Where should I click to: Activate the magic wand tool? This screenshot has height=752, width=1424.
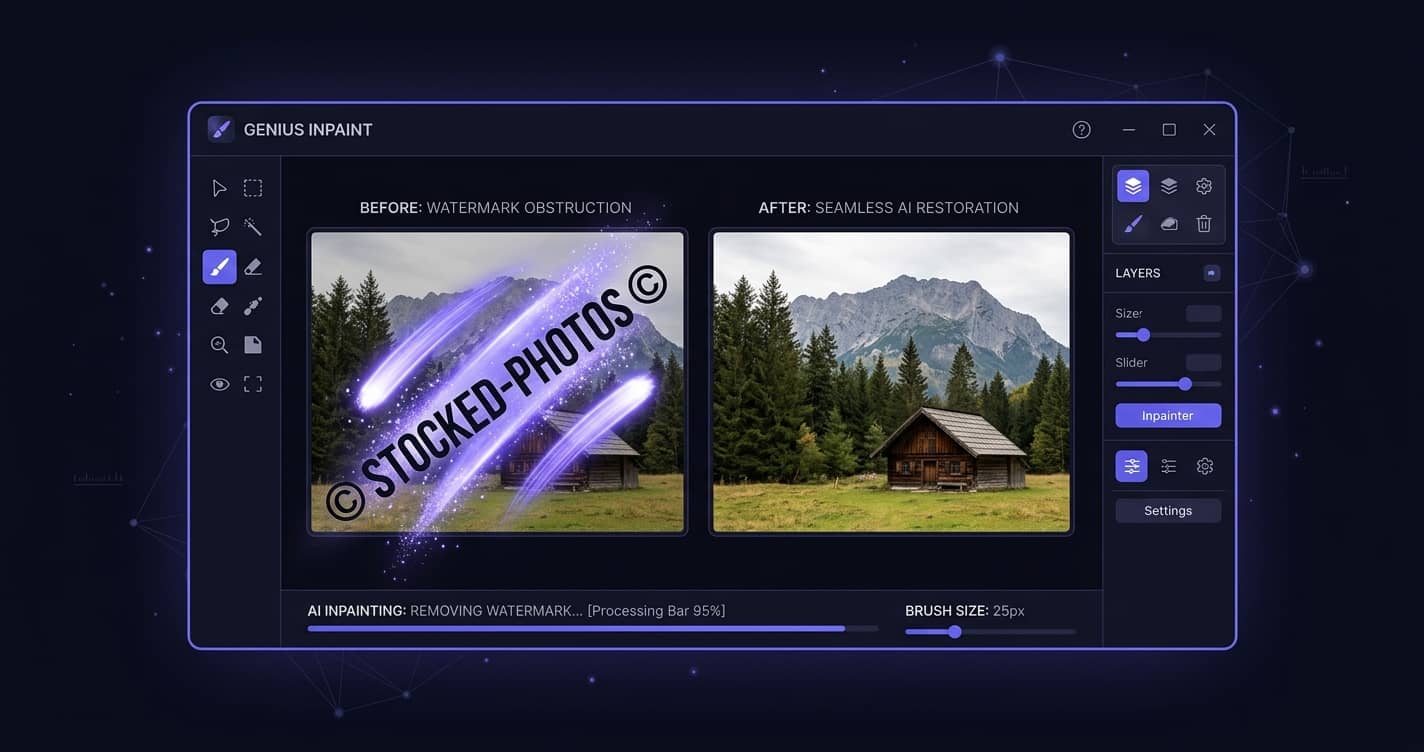tap(253, 227)
